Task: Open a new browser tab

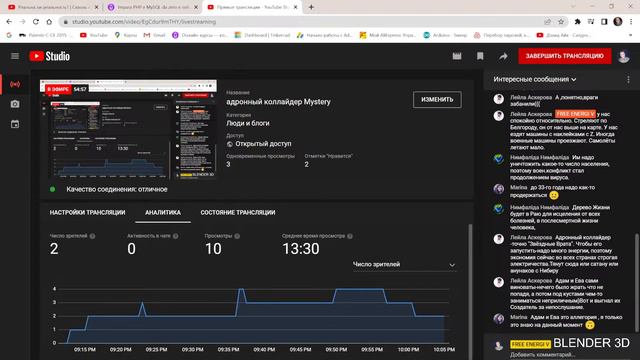Action: [311, 7]
